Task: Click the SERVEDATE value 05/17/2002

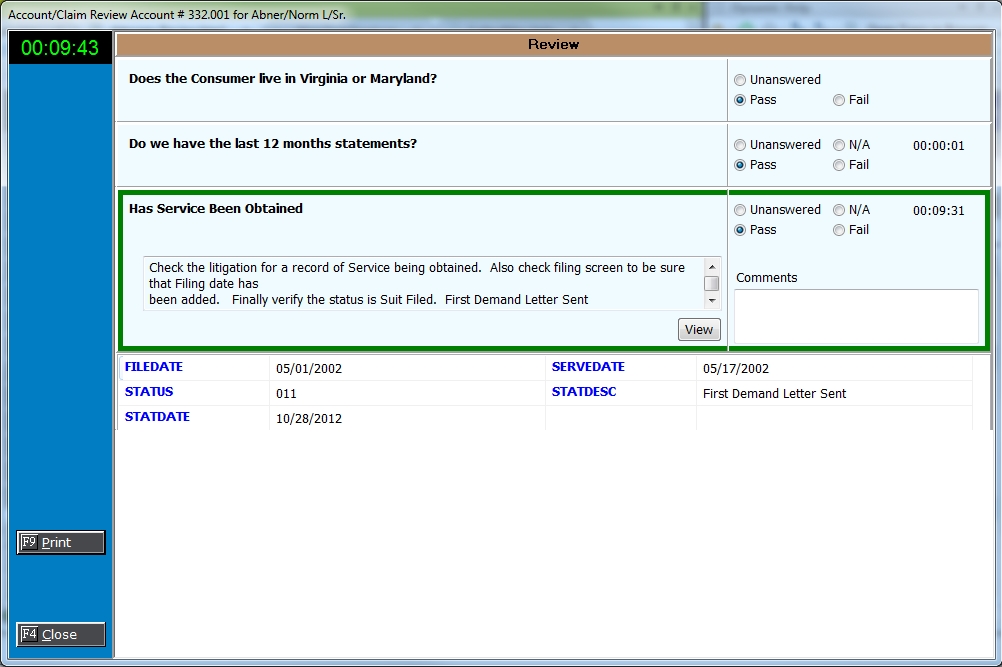Action: tap(736, 369)
